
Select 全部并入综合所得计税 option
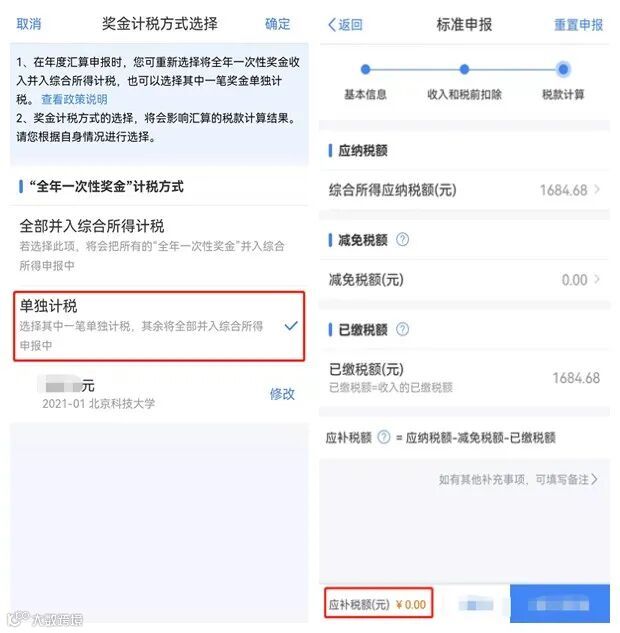159,245
